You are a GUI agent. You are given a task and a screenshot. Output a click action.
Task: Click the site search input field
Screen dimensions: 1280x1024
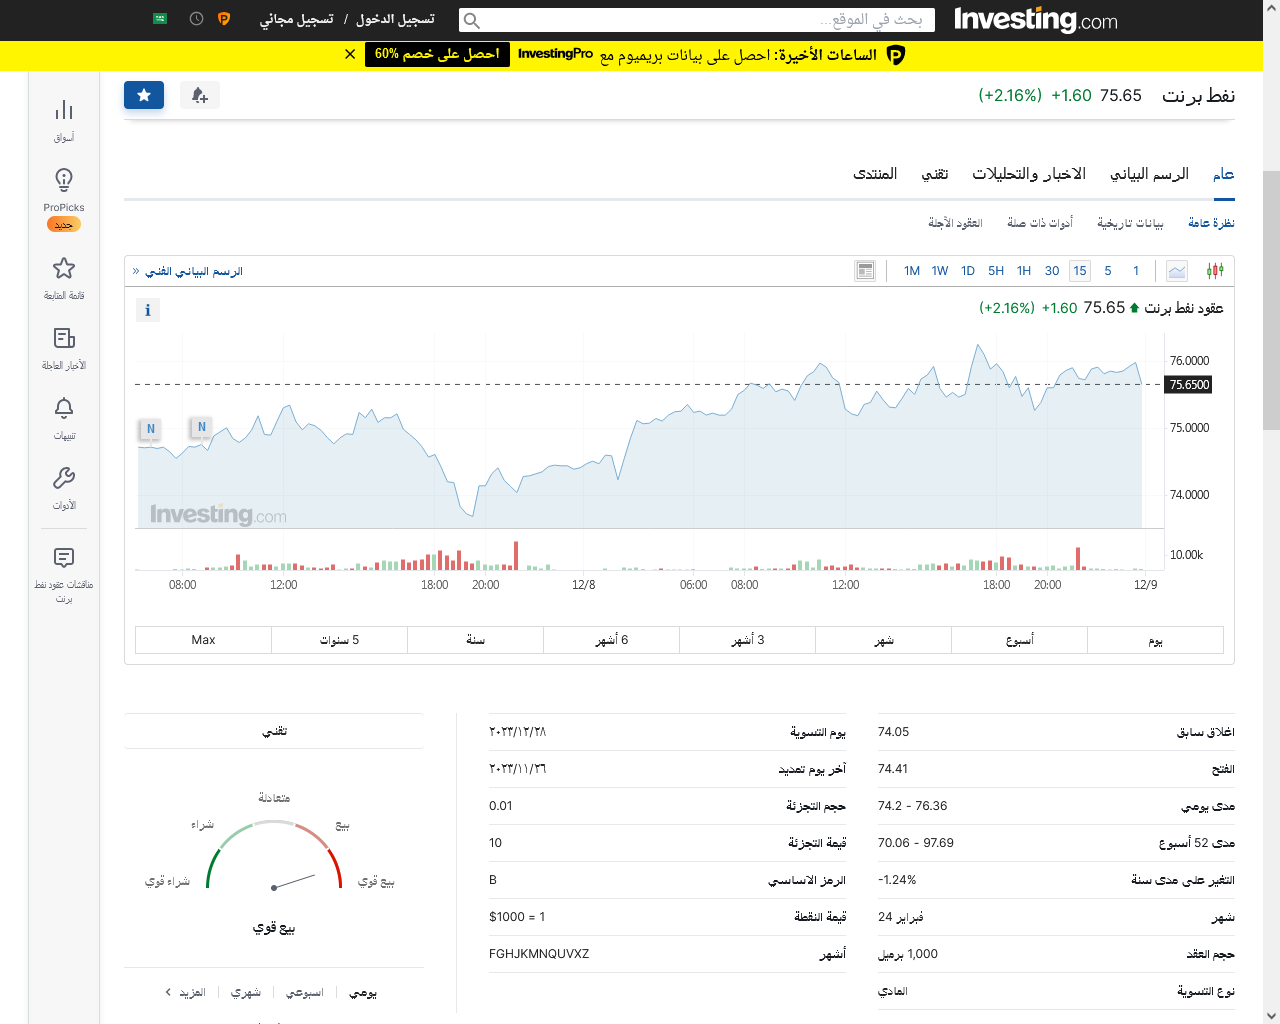pos(697,20)
